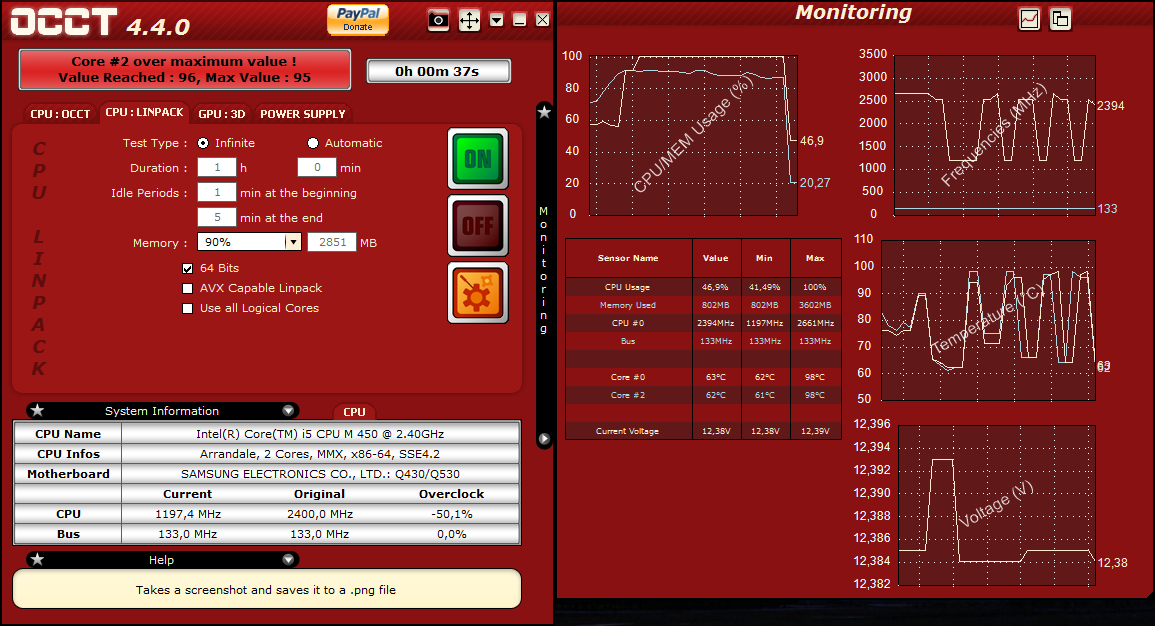Stop the test with the OFF button
Image resolution: width=1155 pixels, height=626 pixels.
coord(478,225)
